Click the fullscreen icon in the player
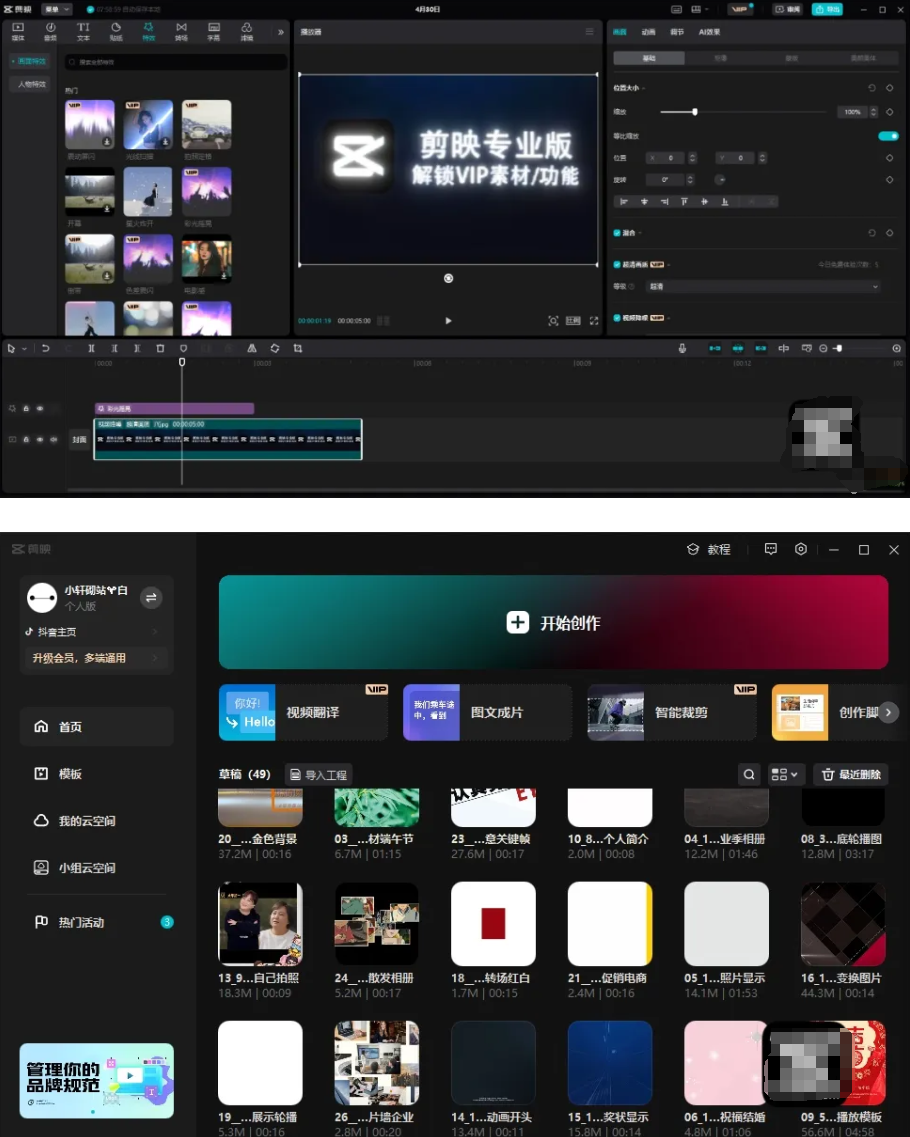The height and width of the screenshot is (1137, 910). (594, 321)
